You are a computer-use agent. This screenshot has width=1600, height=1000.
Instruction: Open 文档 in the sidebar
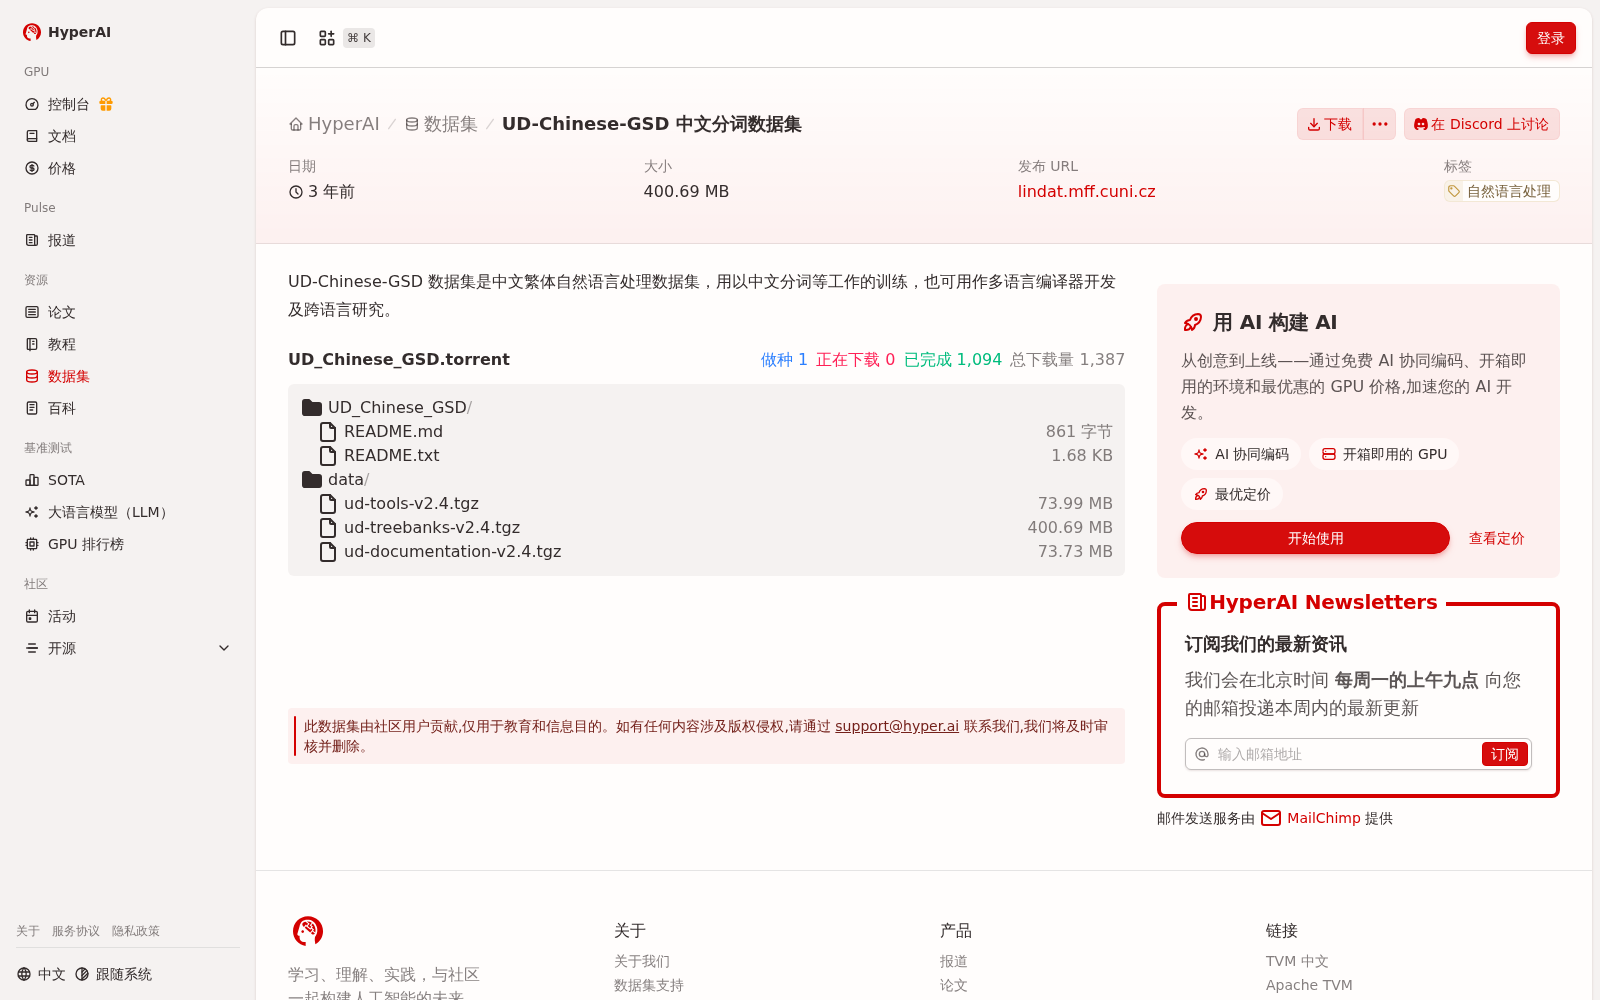(x=128, y=136)
